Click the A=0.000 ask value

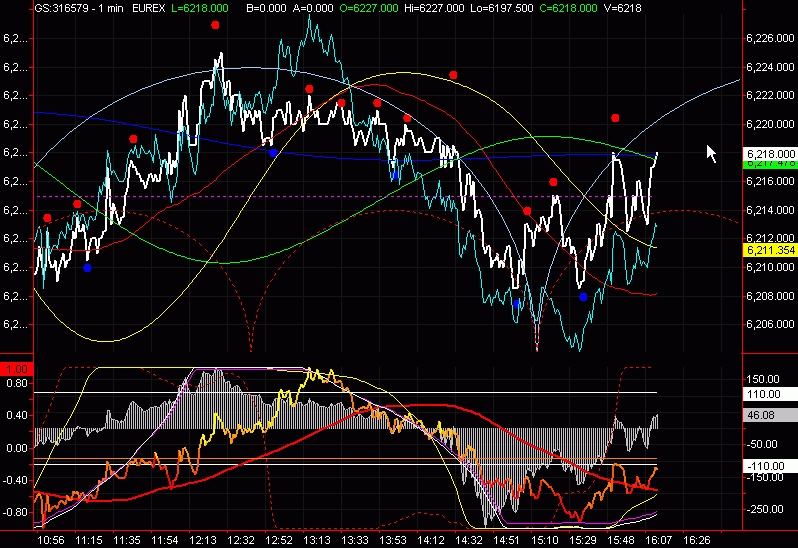click(313, 8)
